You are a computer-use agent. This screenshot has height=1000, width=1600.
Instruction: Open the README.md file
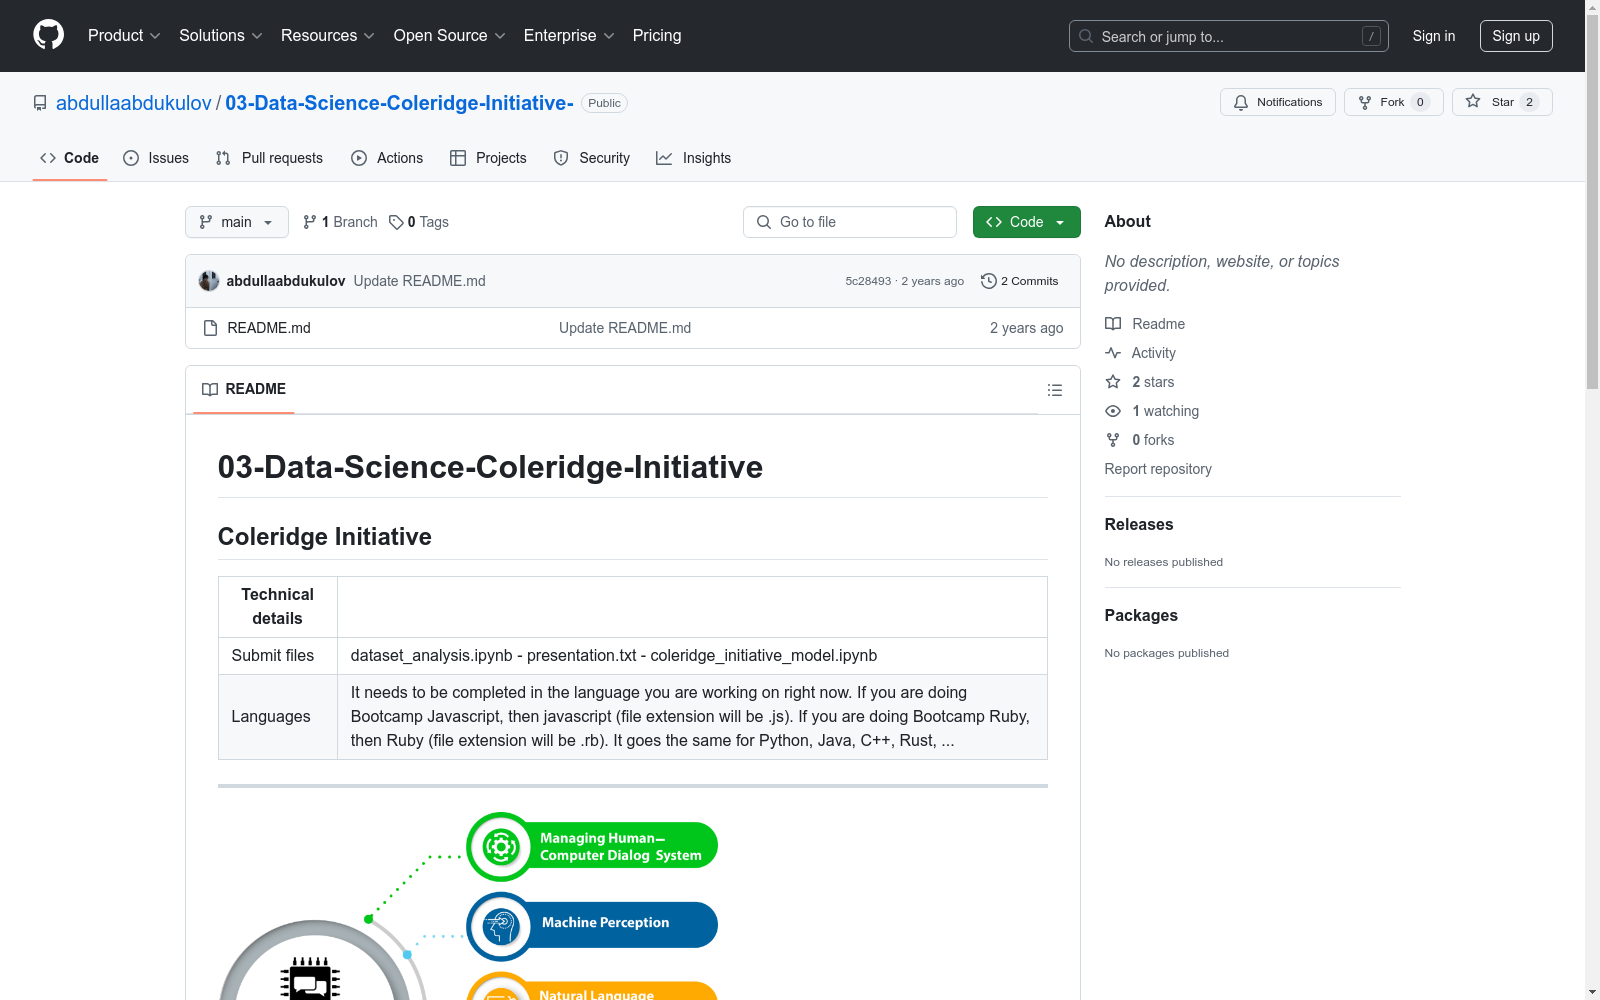coord(269,328)
